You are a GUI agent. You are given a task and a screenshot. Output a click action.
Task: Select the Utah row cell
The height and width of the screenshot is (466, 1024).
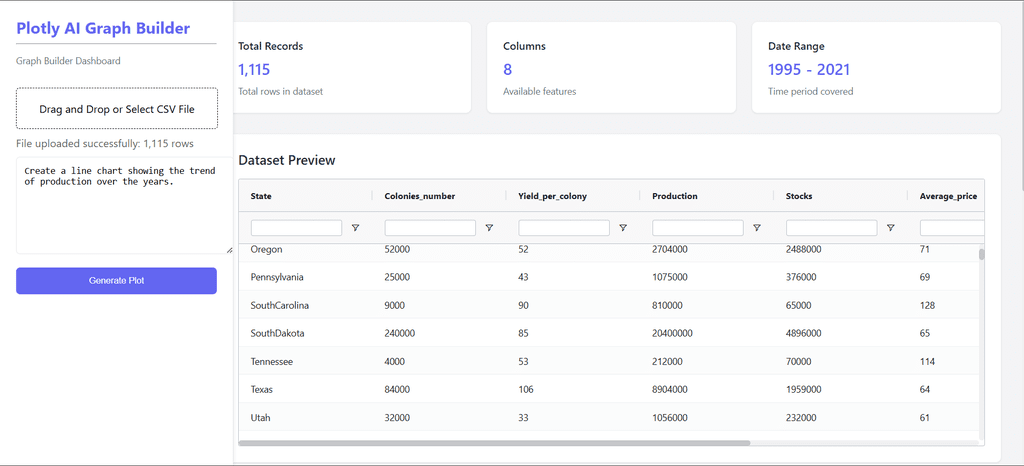(x=261, y=418)
